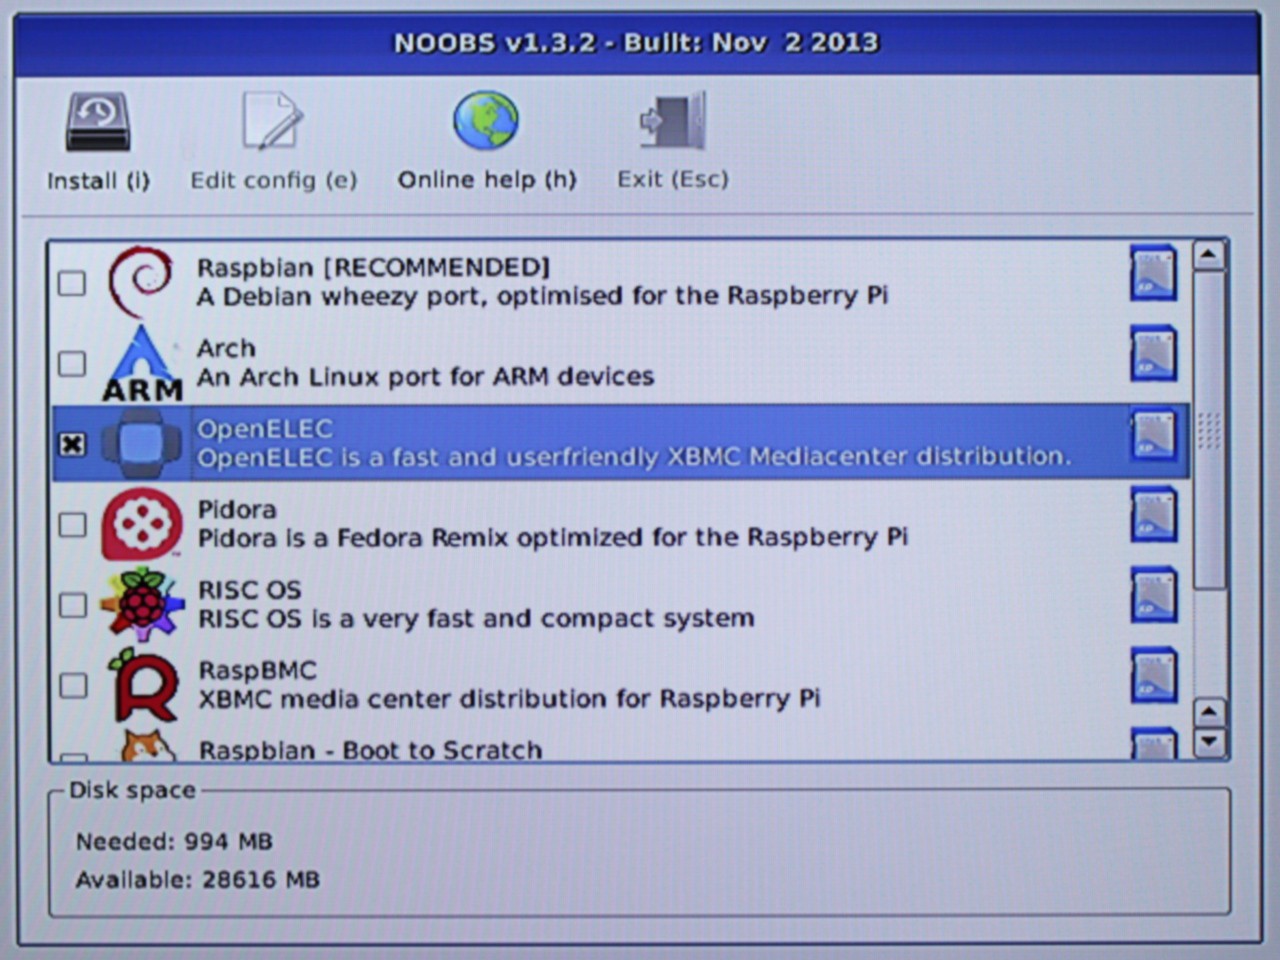Click the Arch ARM logo
The width and height of the screenshot is (1280, 960).
(x=142, y=363)
